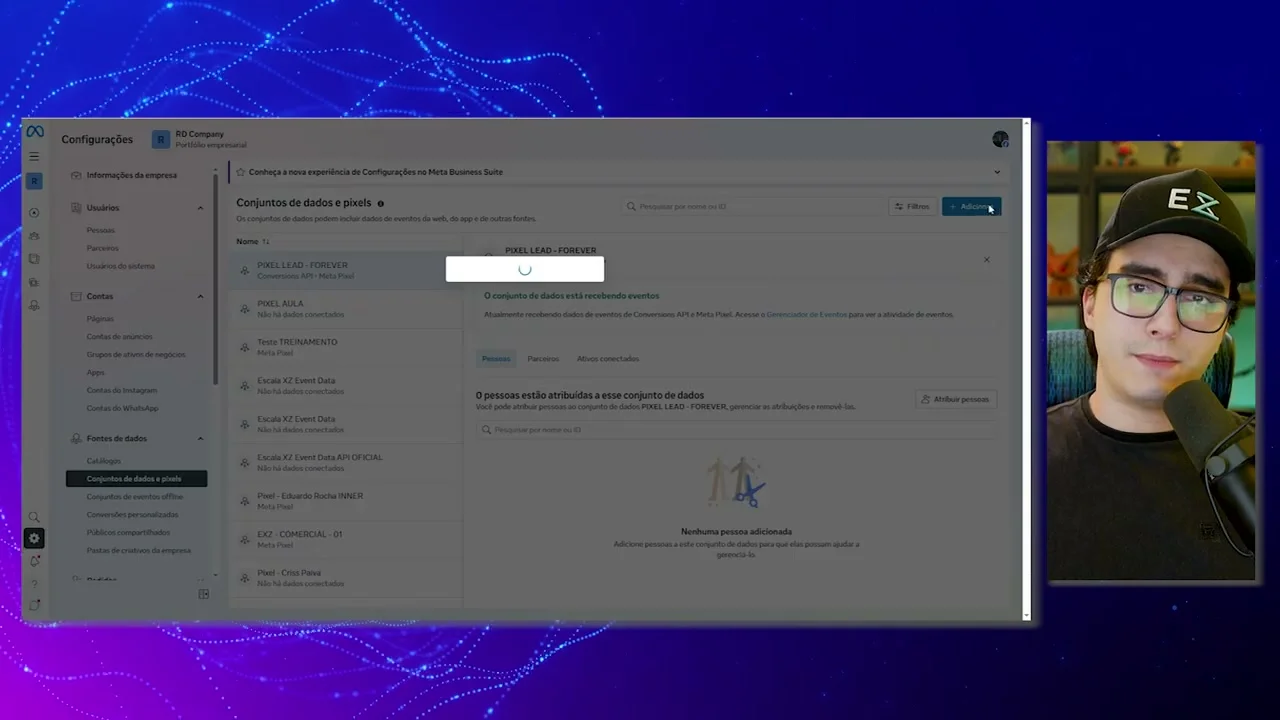The width and height of the screenshot is (1280, 720).
Task: Sort the list by the Nome column
Action: click(252, 242)
